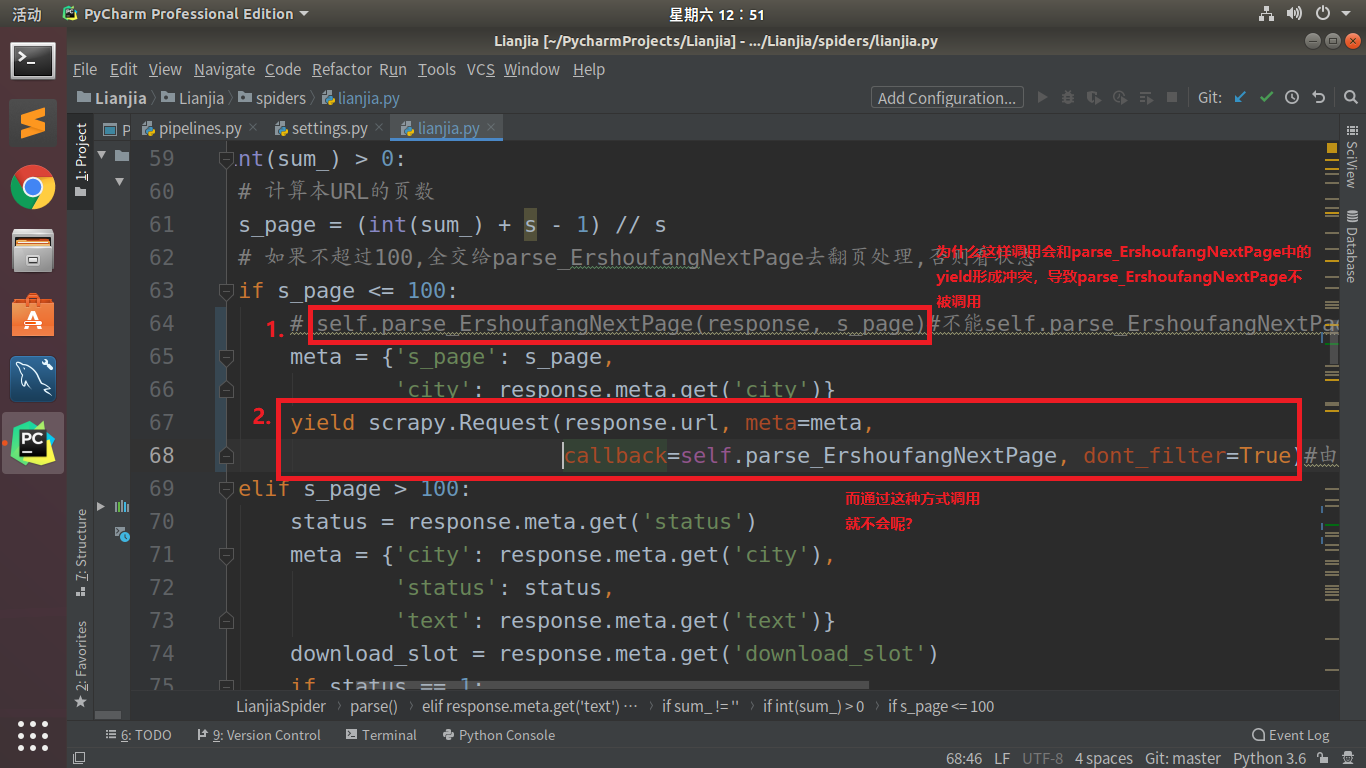Click LianjiaSpider in code breadcrumb bar
This screenshot has height=768, width=1366.
(x=281, y=706)
